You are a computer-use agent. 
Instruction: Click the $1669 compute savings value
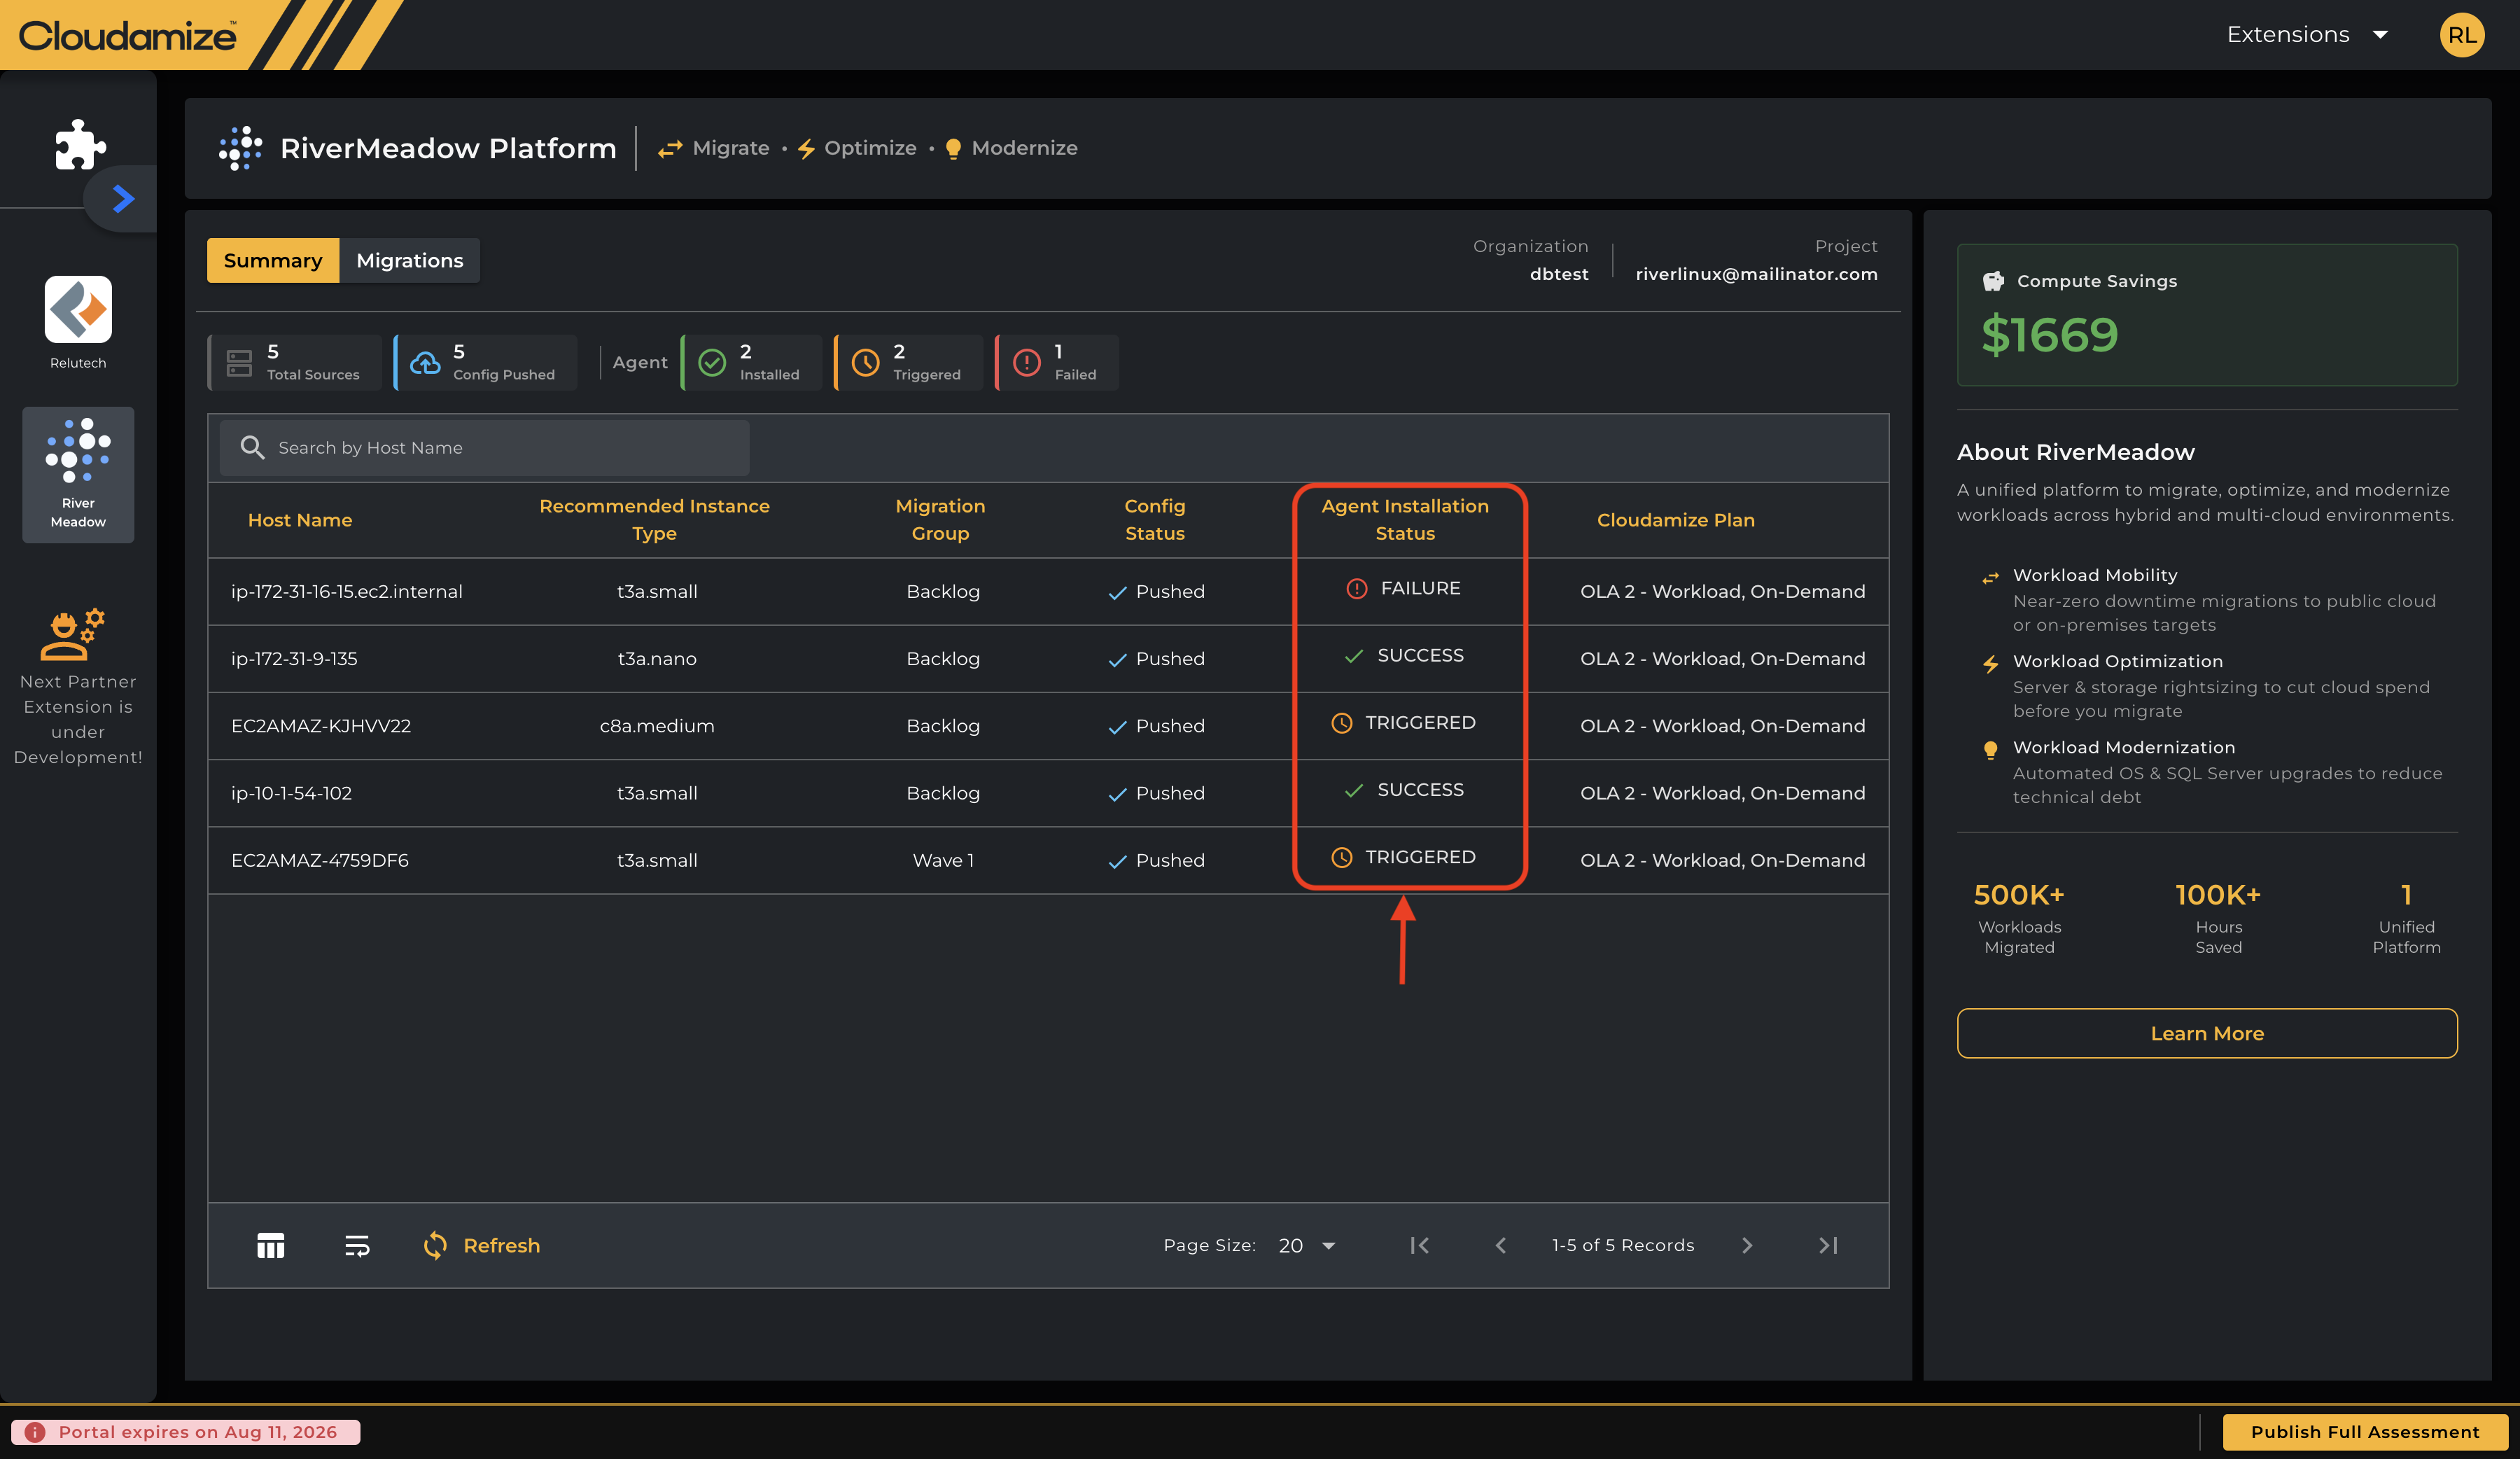click(2050, 334)
